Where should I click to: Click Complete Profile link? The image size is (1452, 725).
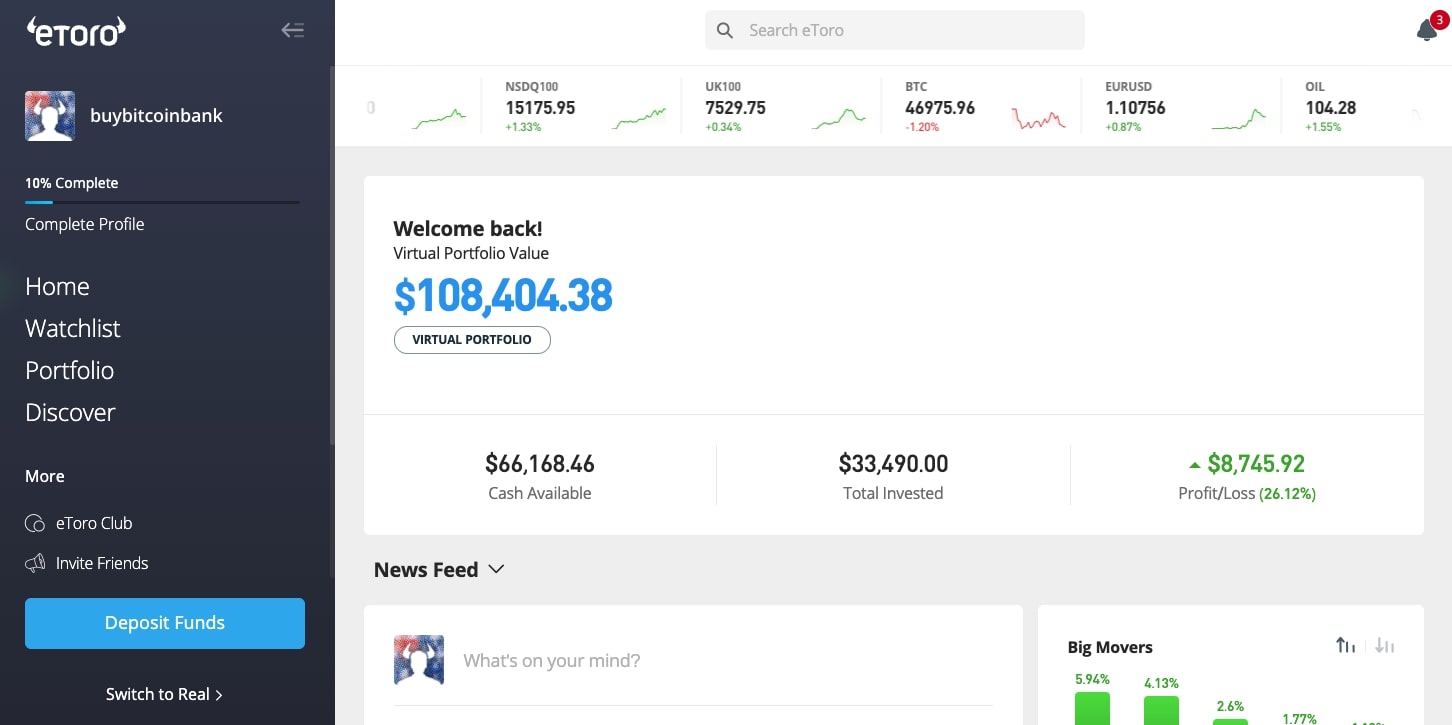coord(85,224)
